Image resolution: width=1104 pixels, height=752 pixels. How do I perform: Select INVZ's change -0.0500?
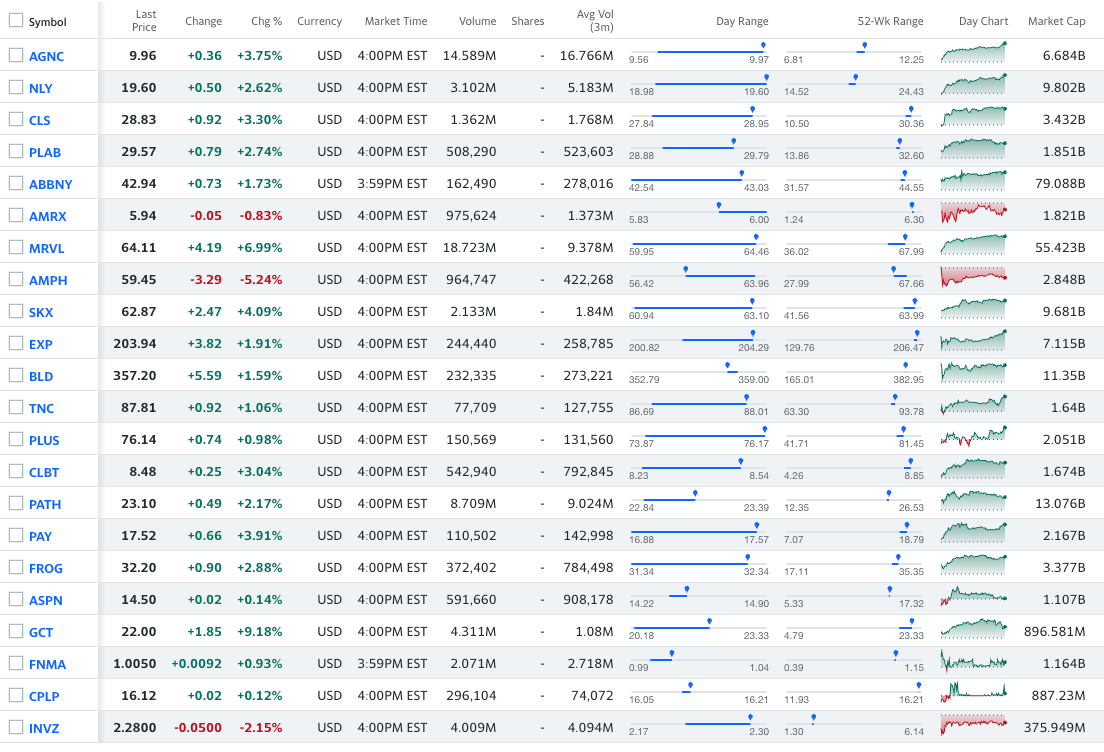point(198,728)
